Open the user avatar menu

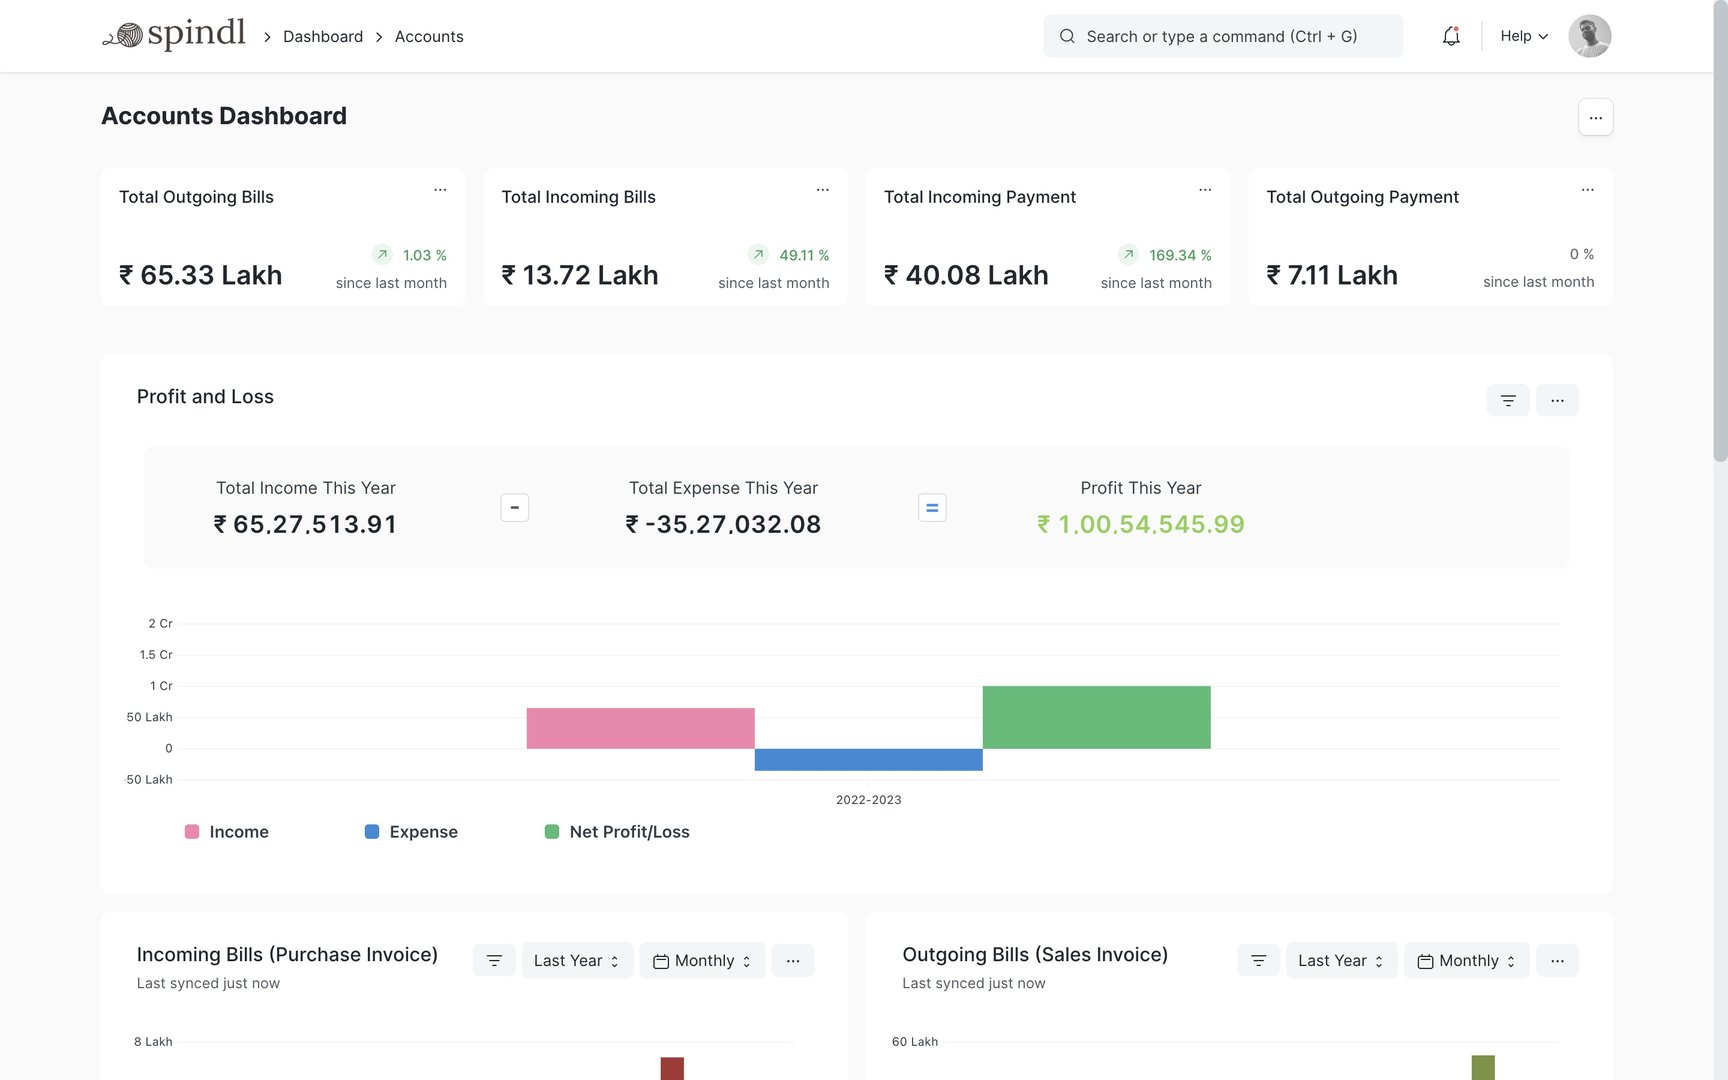[x=1589, y=36]
